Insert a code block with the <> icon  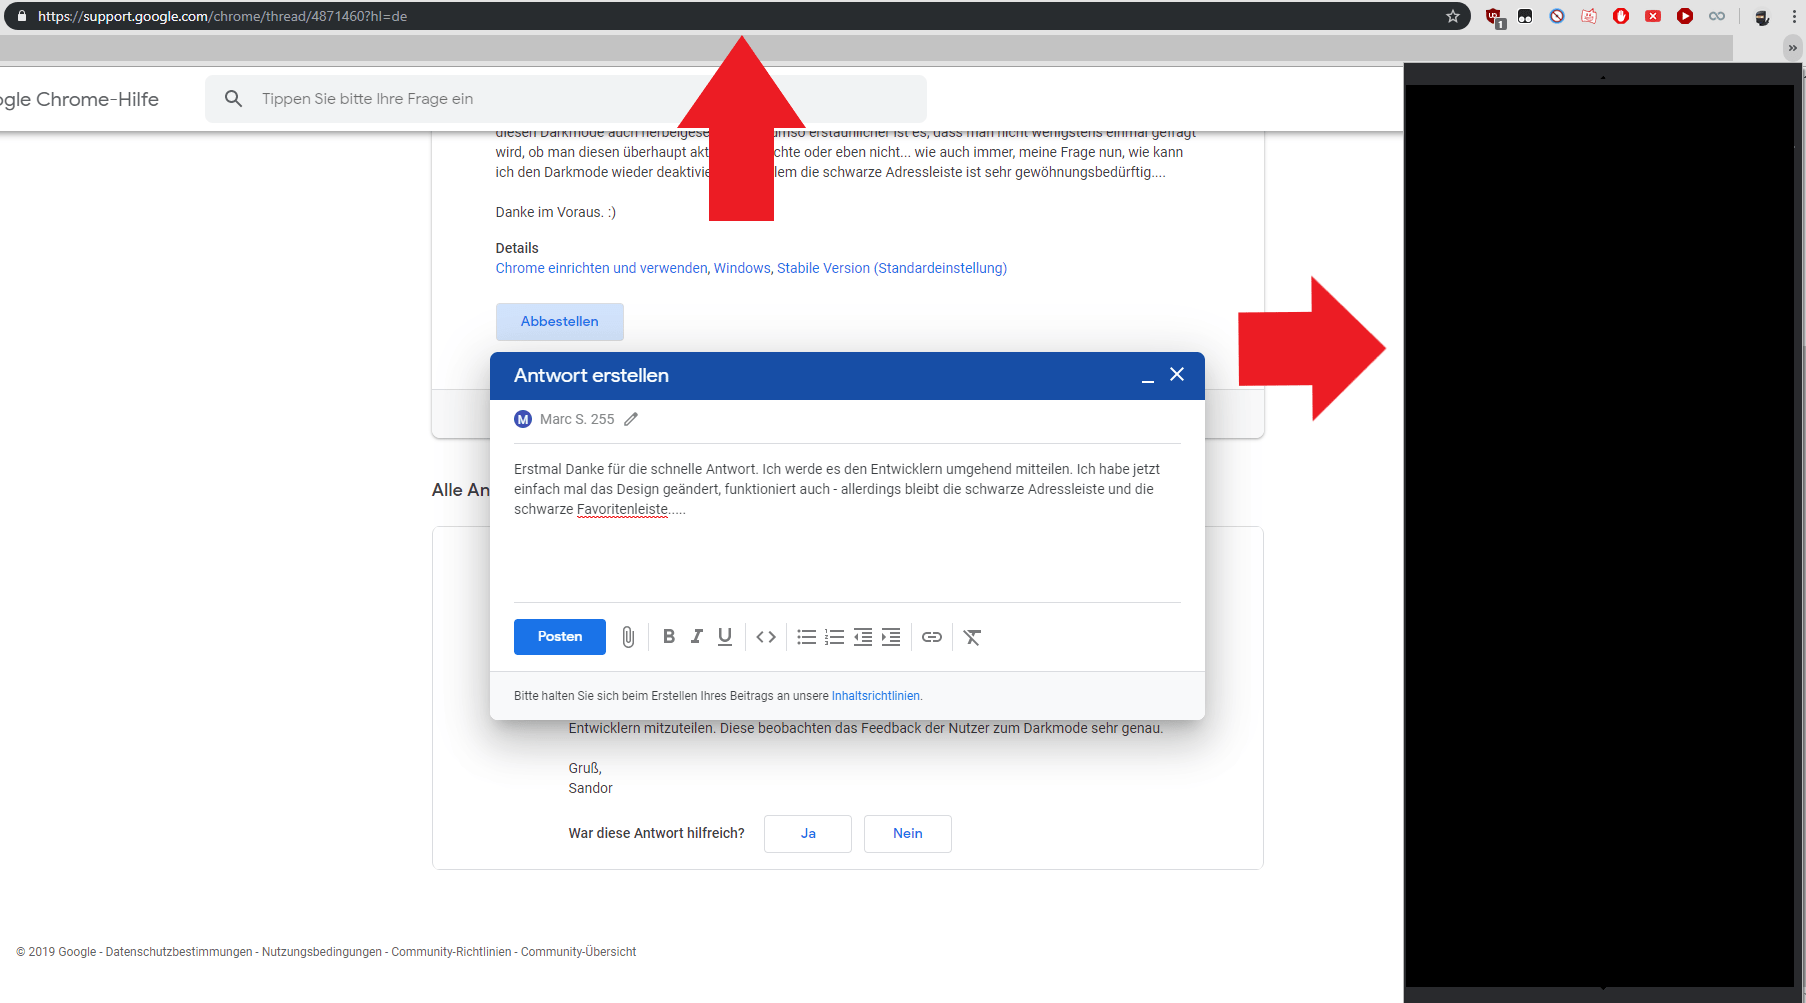766,637
